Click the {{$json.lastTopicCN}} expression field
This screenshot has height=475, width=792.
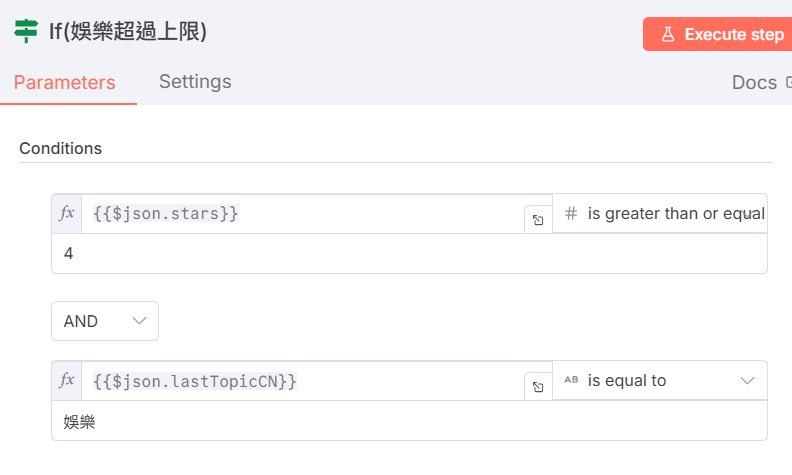pyautogui.click(x=300, y=380)
